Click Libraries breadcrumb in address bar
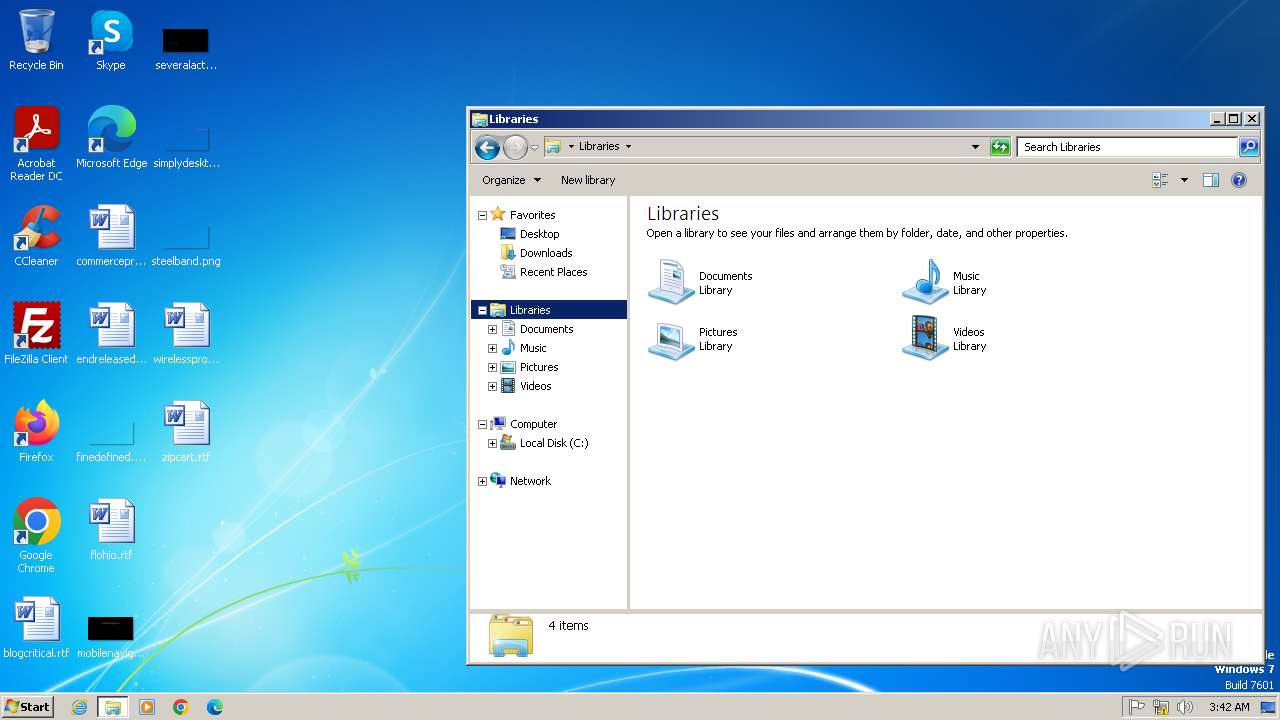1280x720 pixels. point(599,146)
